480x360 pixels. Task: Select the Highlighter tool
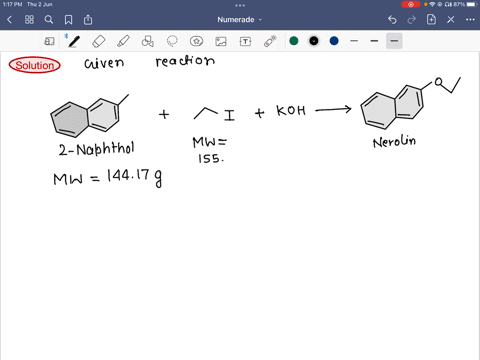[123, 41]
